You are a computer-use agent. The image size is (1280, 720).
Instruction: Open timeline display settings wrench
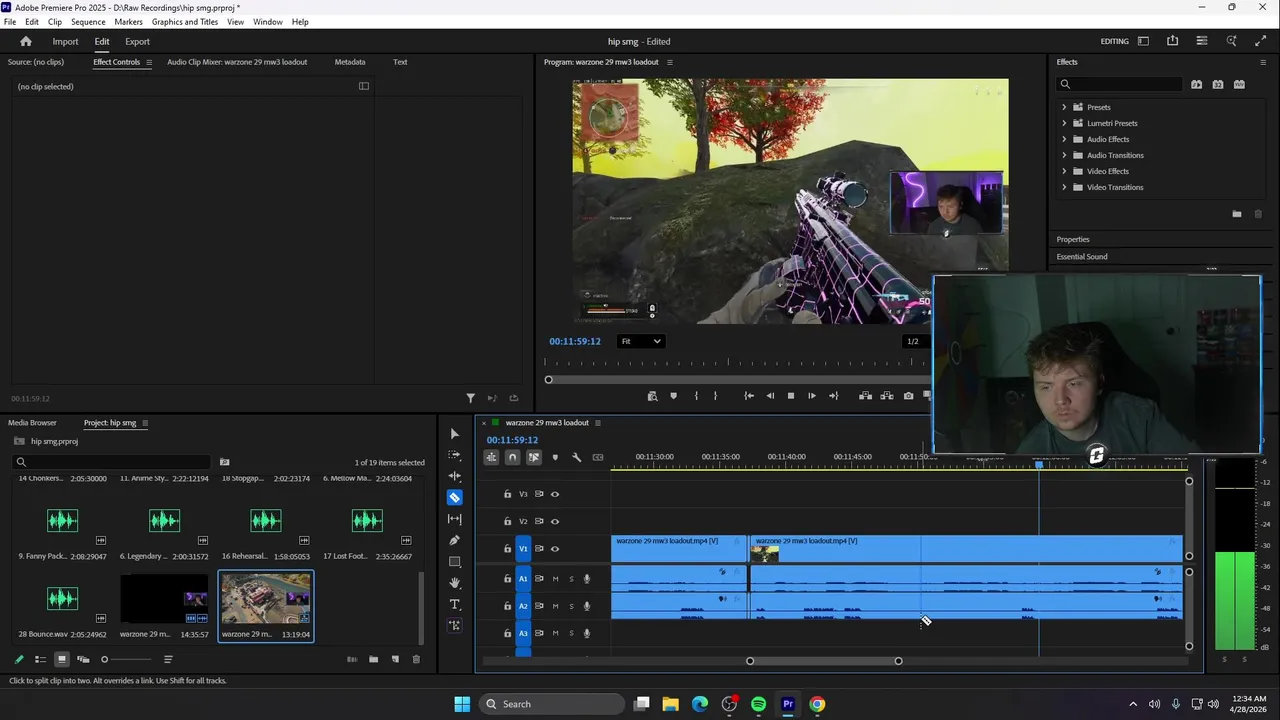576,457
